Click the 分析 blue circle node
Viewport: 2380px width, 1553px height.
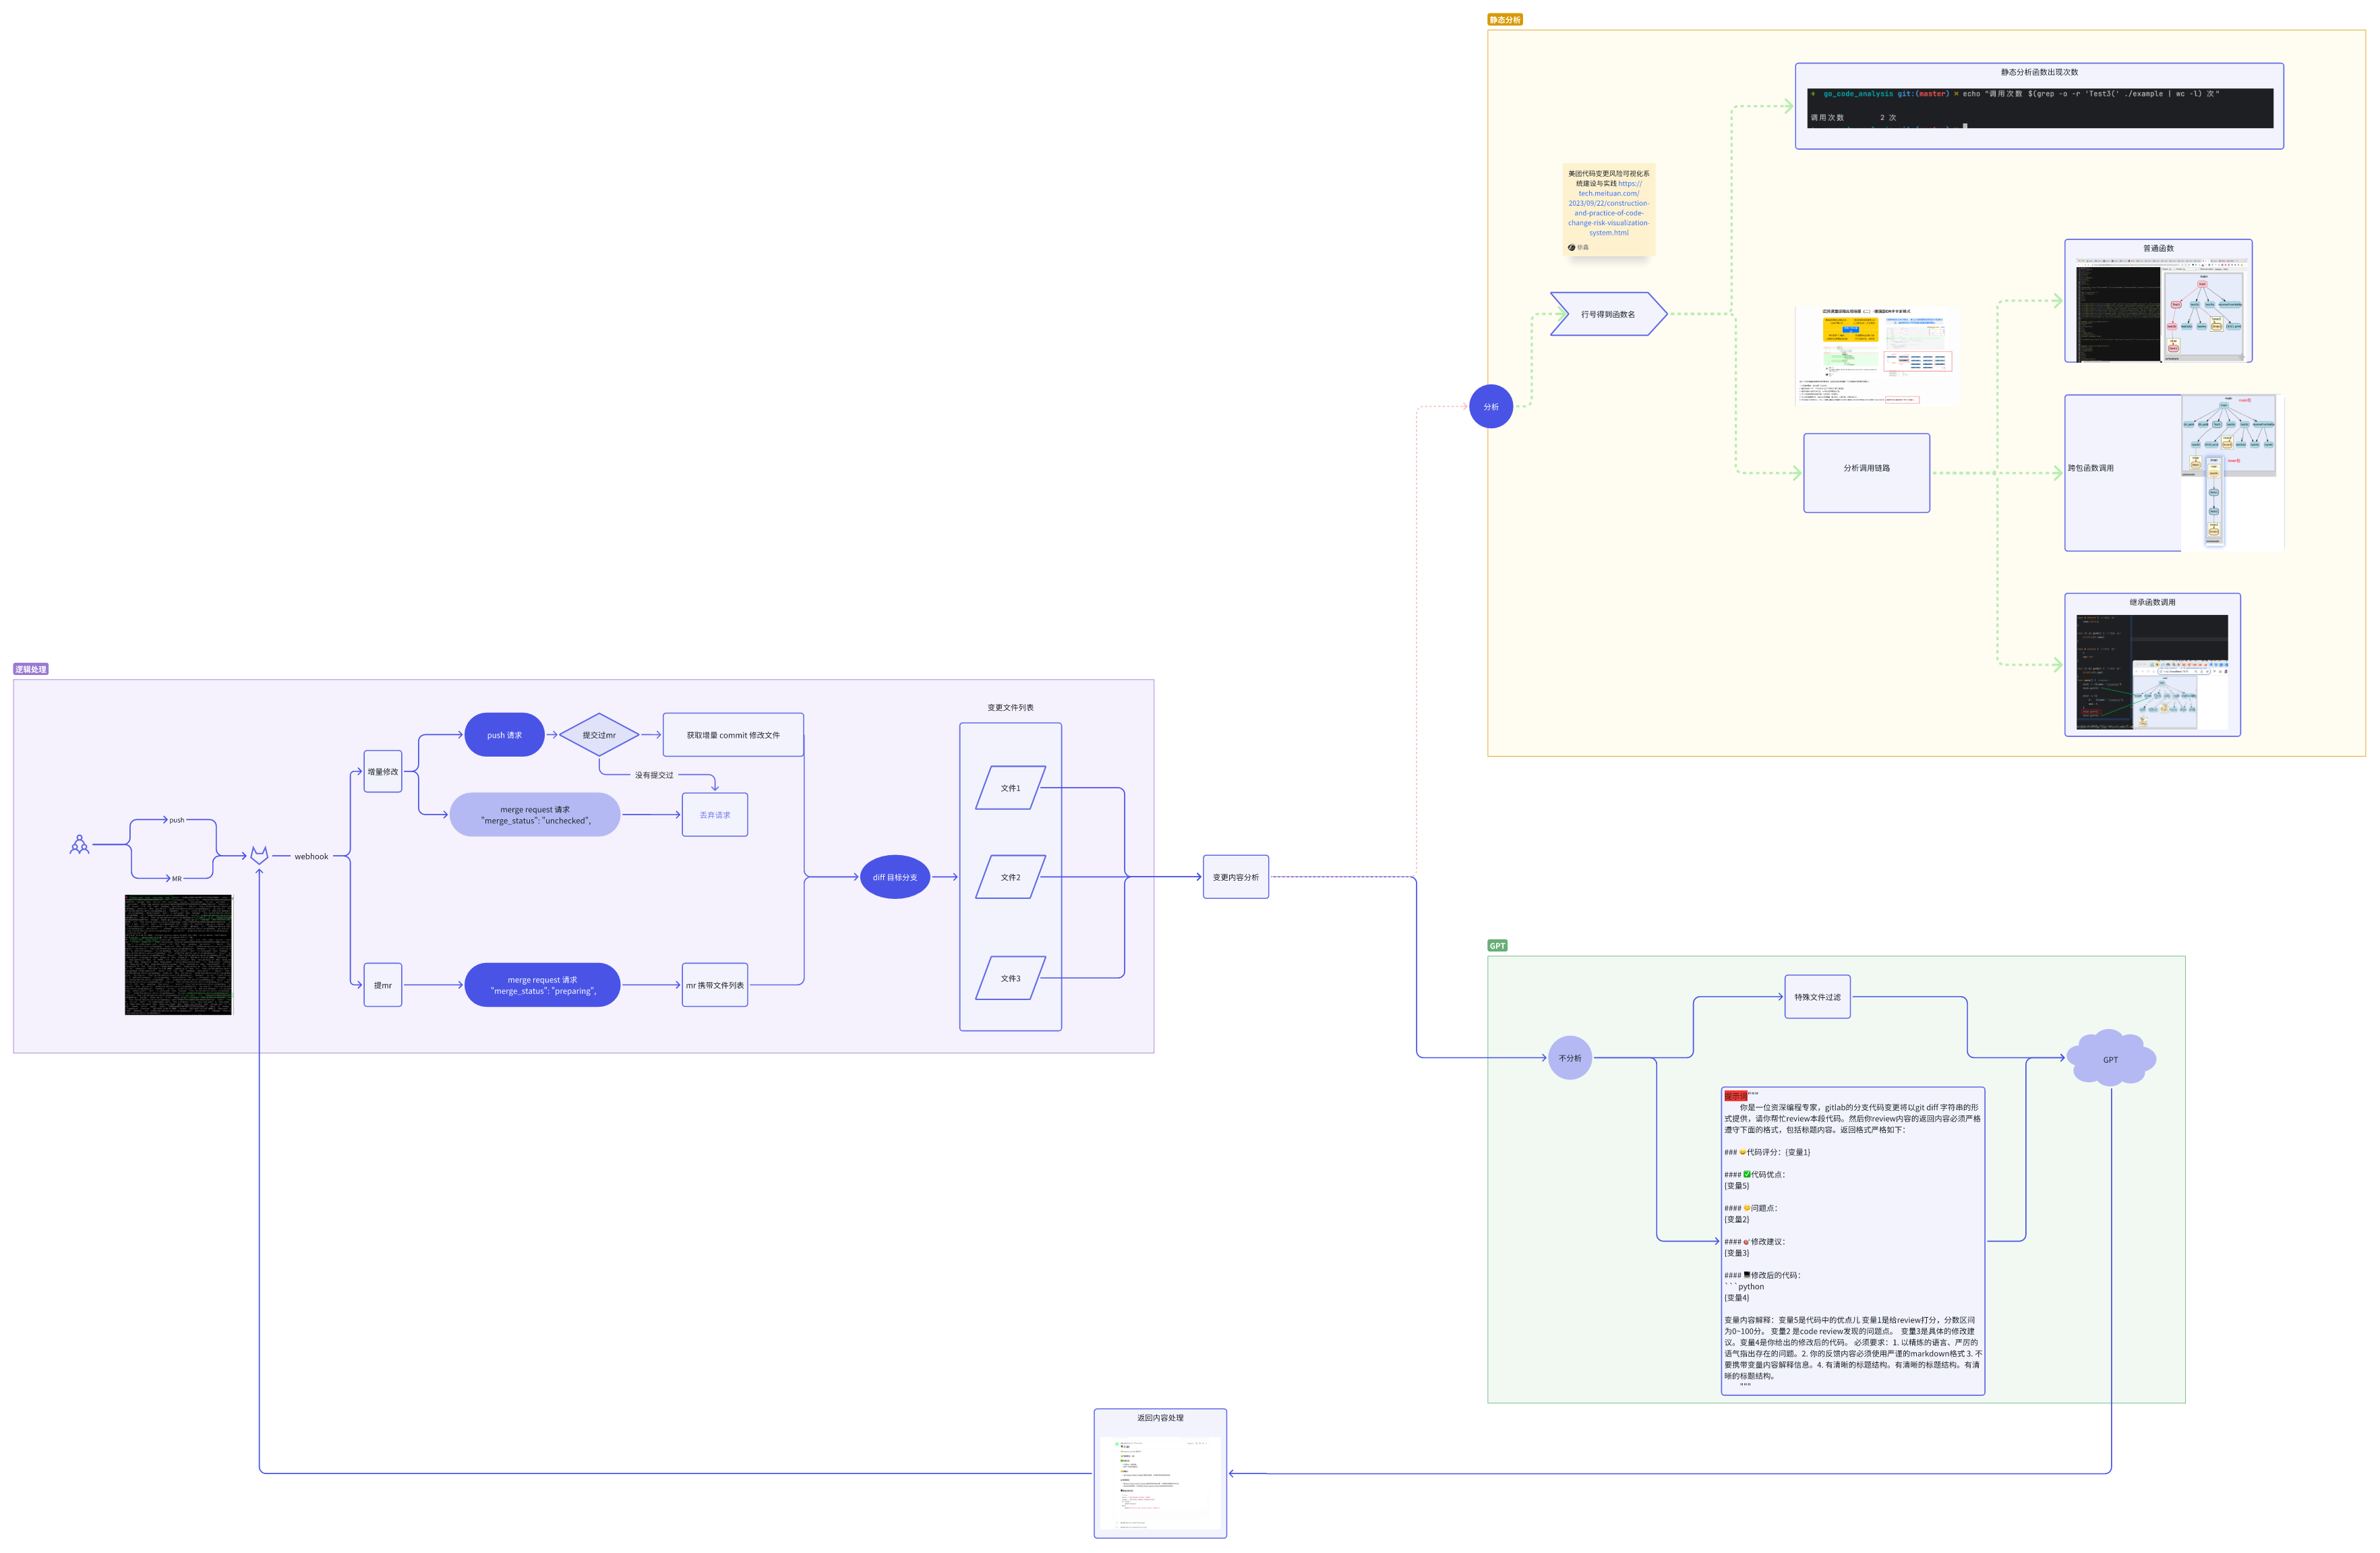pyautogui.click(x=1490, y=406)
